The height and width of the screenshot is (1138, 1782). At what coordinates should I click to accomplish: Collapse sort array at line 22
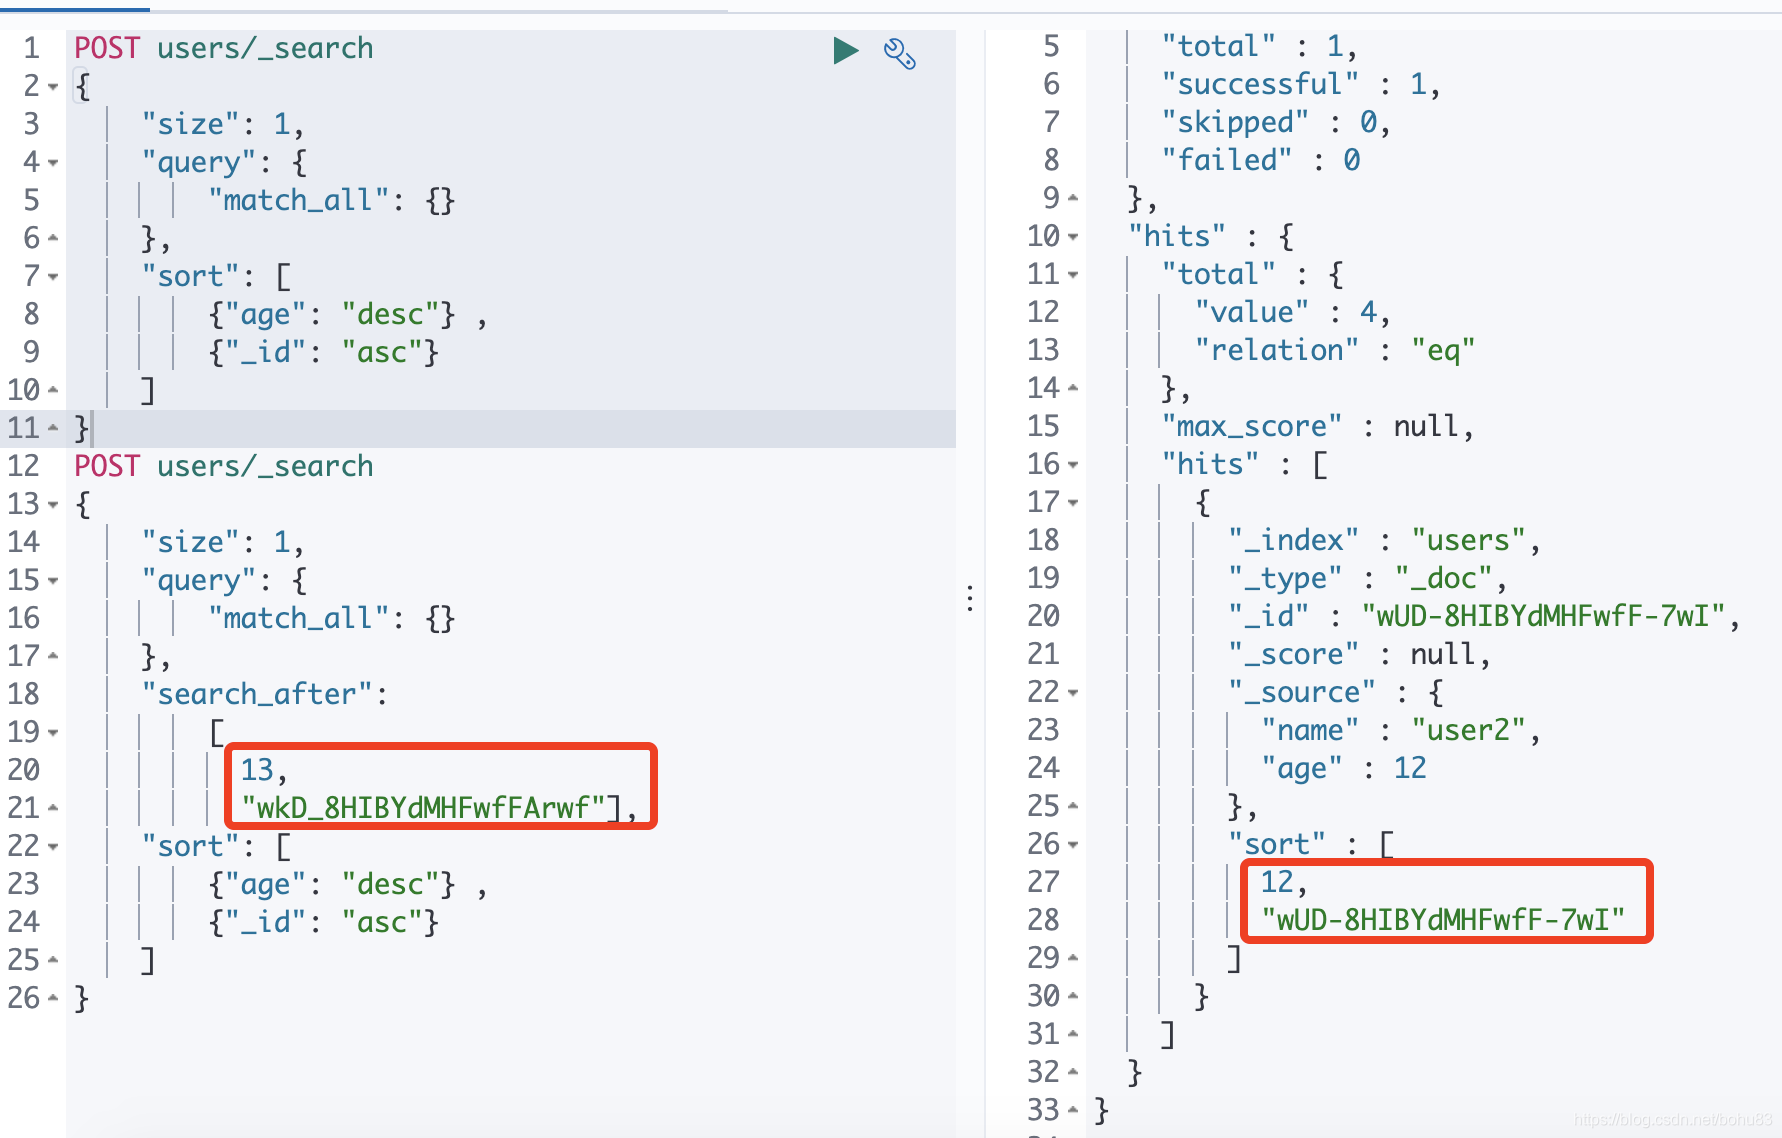(53, 847)
